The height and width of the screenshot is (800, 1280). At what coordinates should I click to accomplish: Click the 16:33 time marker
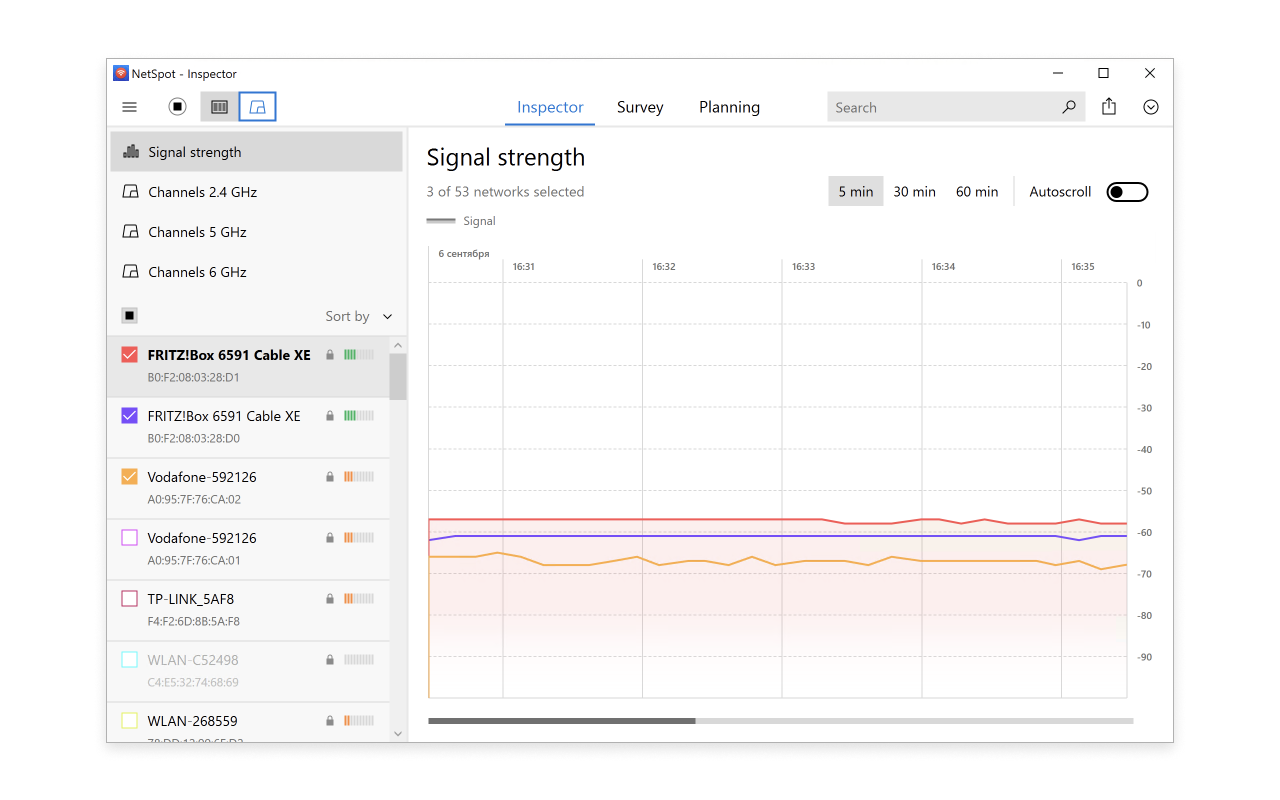pos(803,267)
